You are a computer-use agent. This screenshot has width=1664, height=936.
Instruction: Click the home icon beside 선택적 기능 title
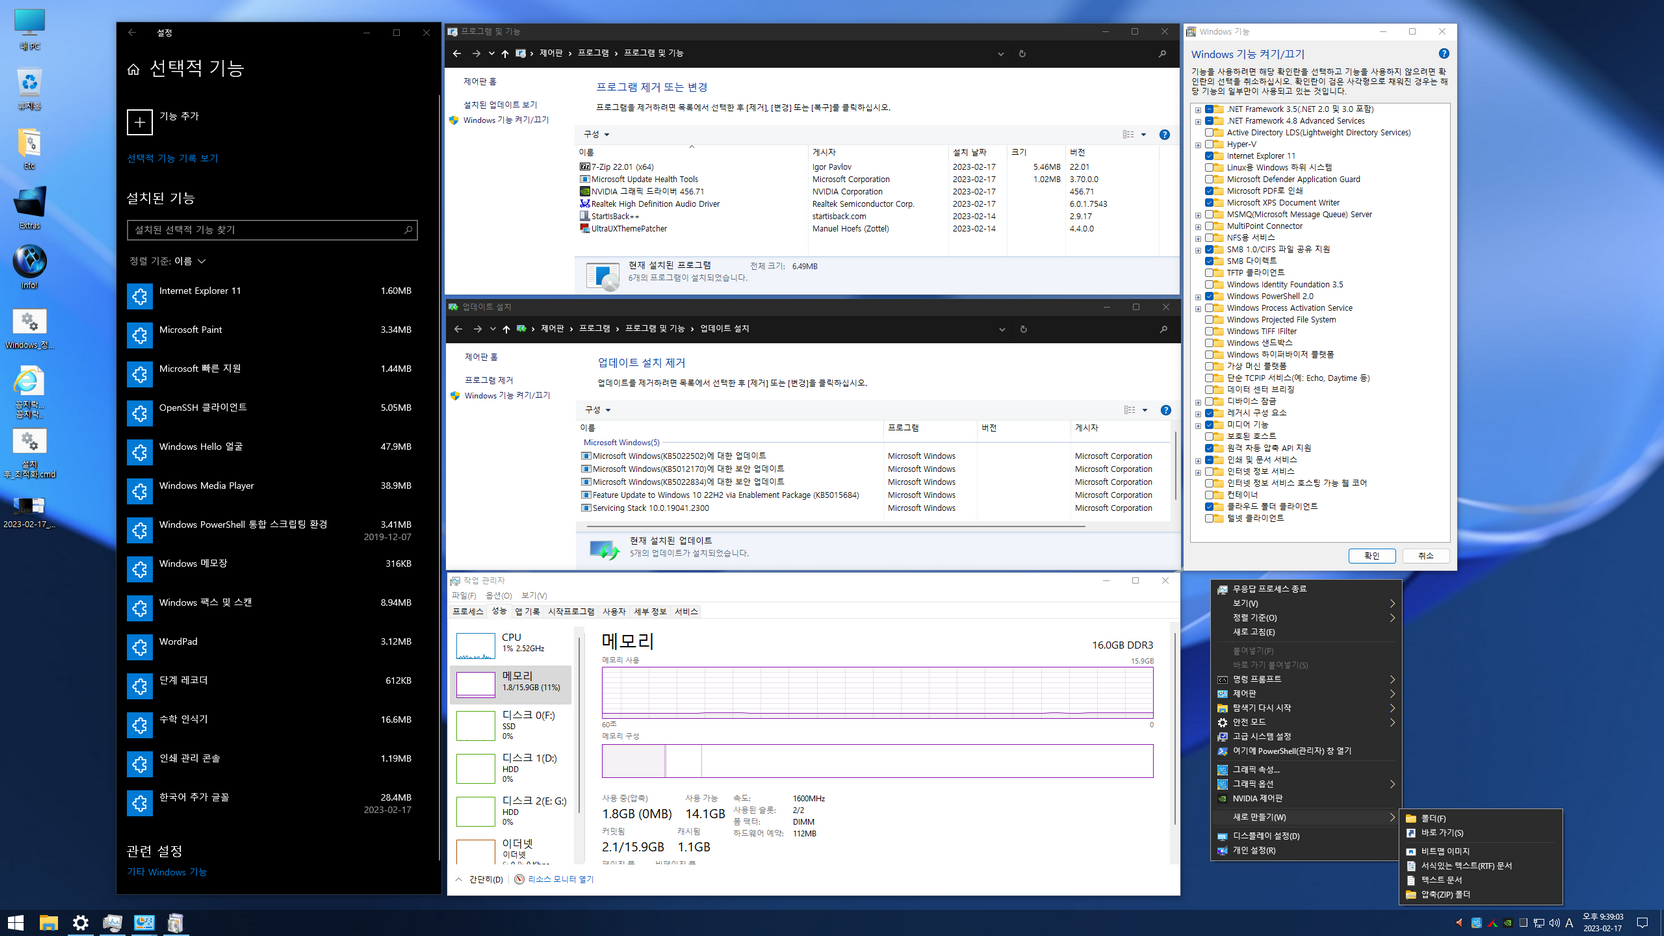(133, 69)
